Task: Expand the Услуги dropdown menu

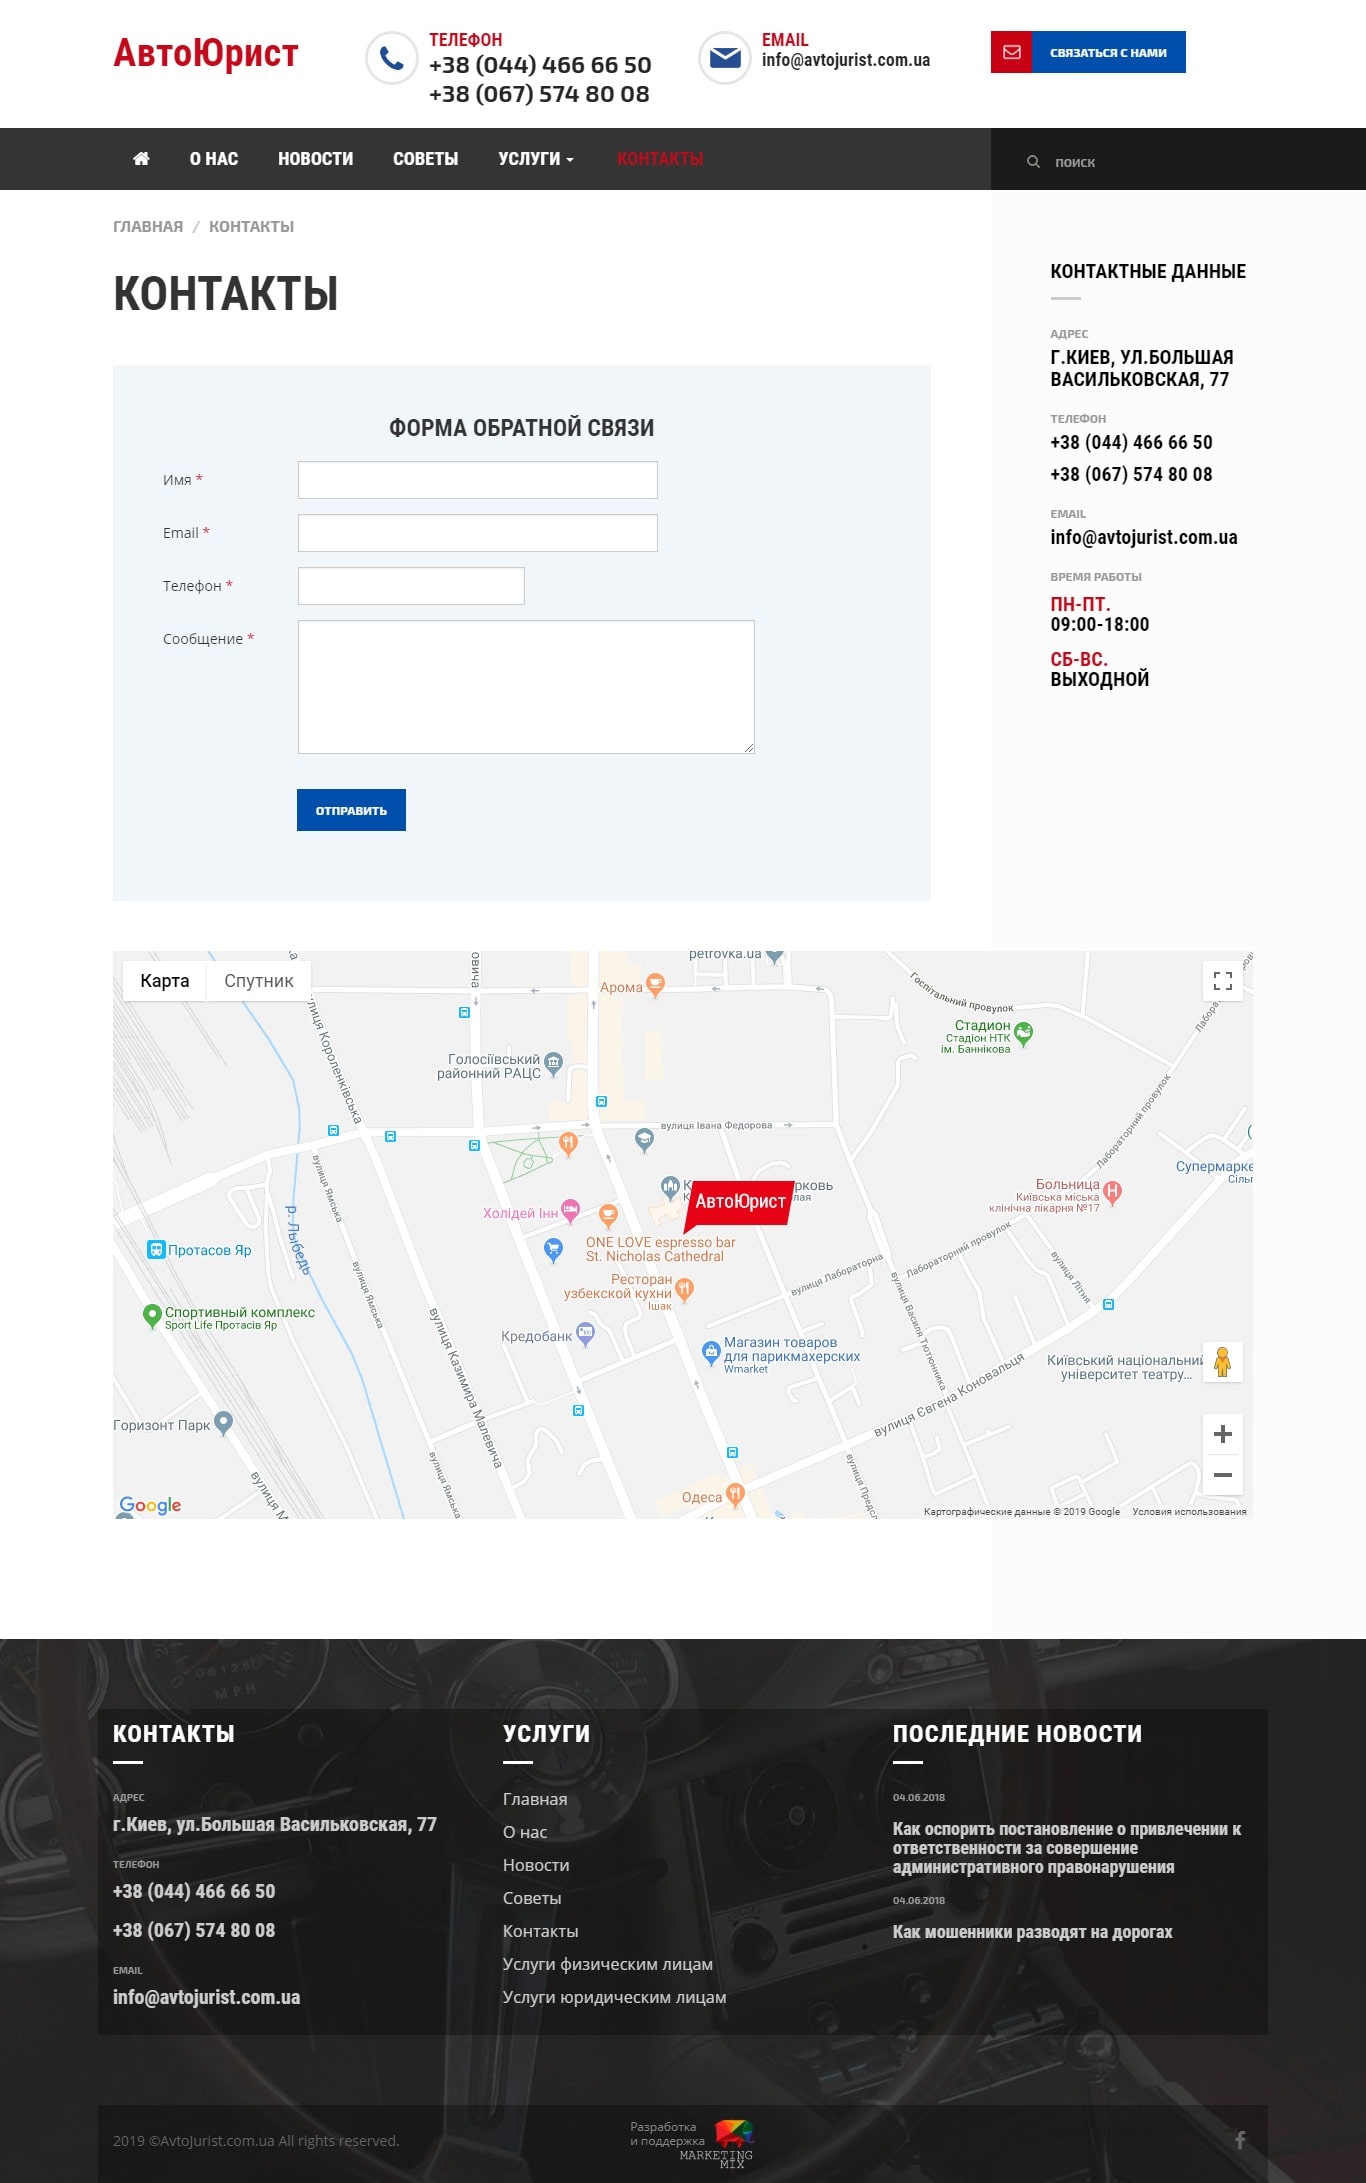Action: coord(536,159)
